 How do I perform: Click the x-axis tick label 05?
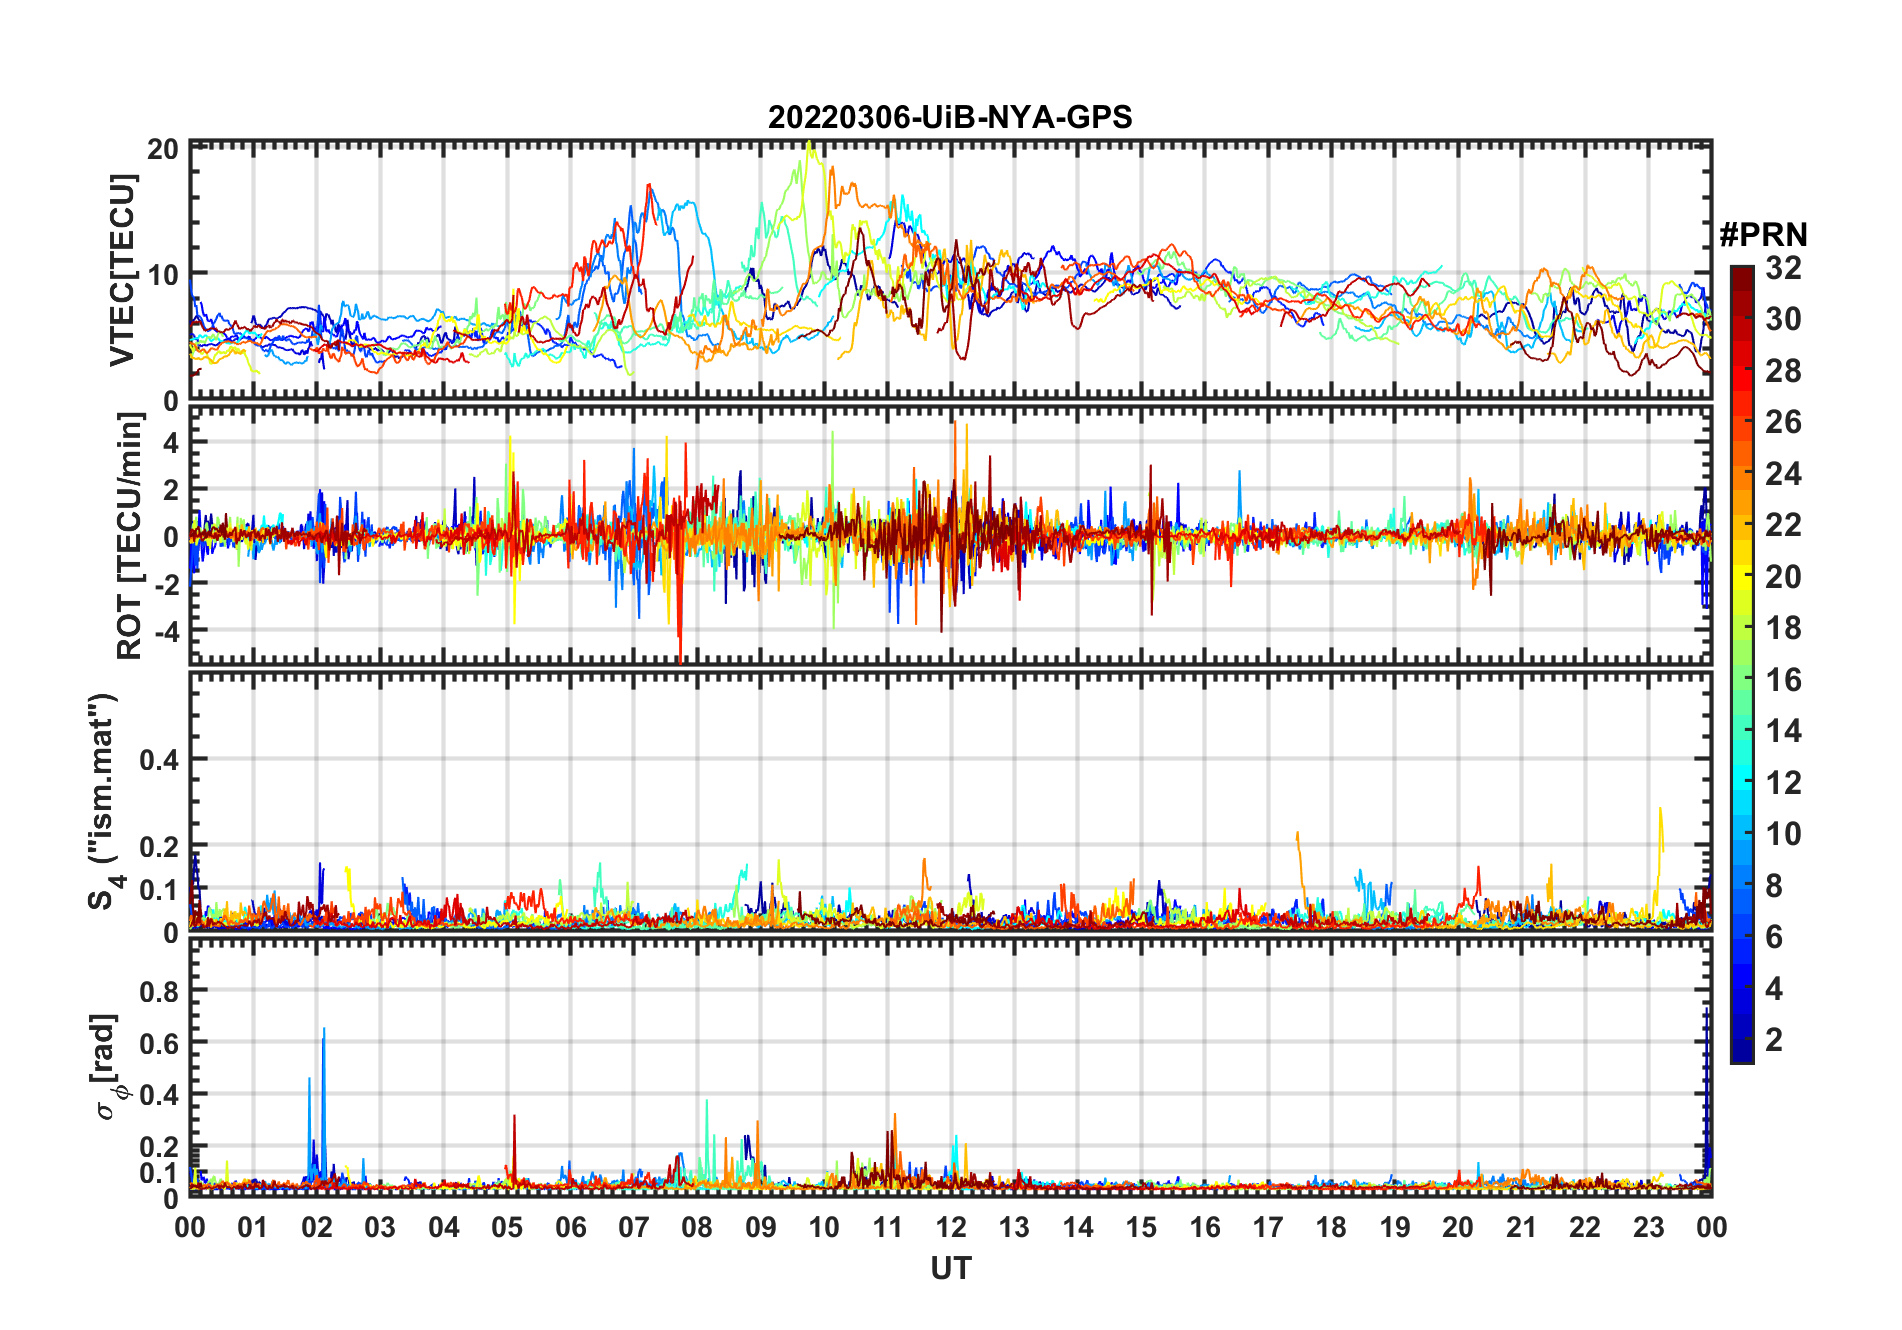[507, 1227]
